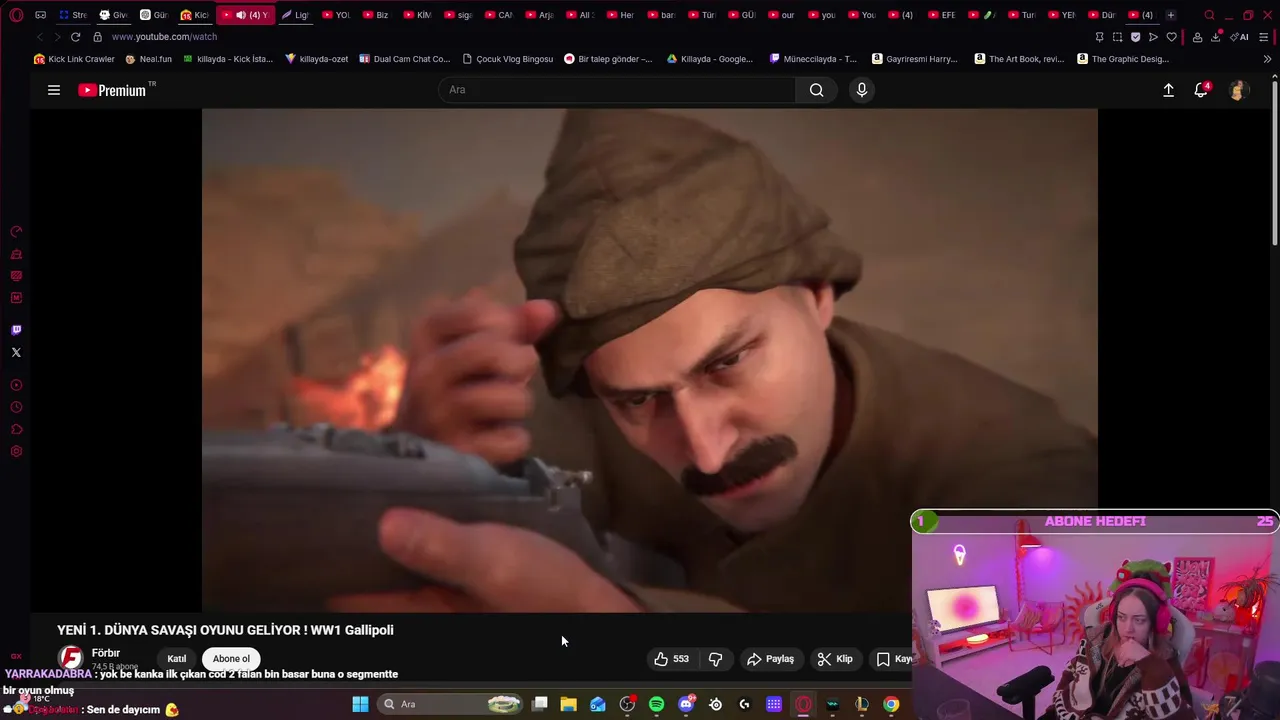Go forward in browser history
Viewport: 1280px width, 720px height.
click(57, 37)
